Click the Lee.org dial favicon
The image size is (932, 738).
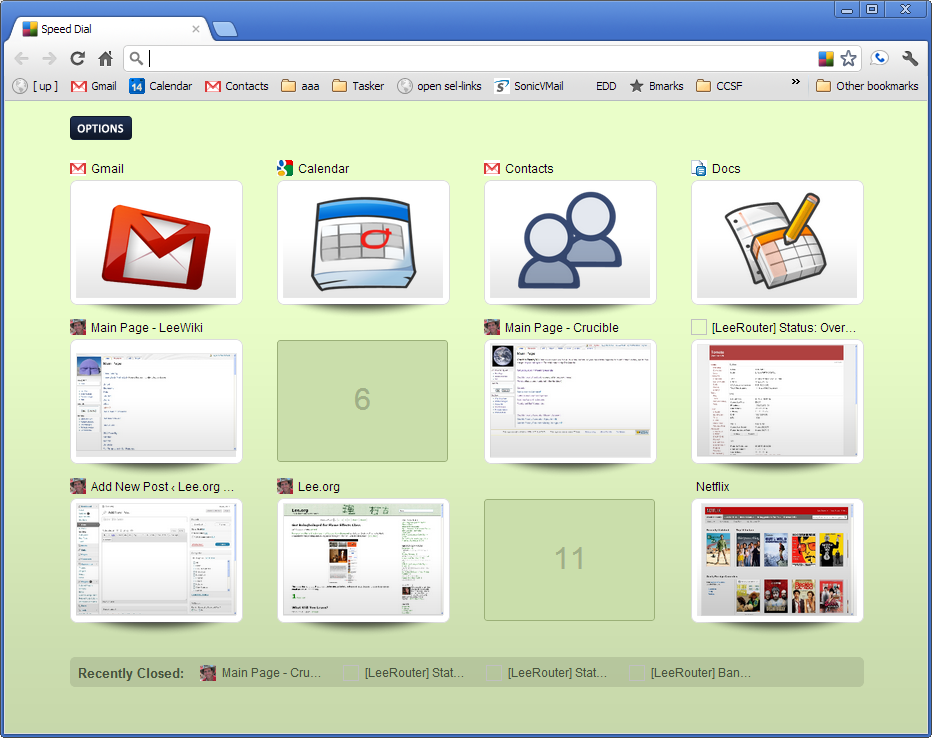[x=285, y=486]
